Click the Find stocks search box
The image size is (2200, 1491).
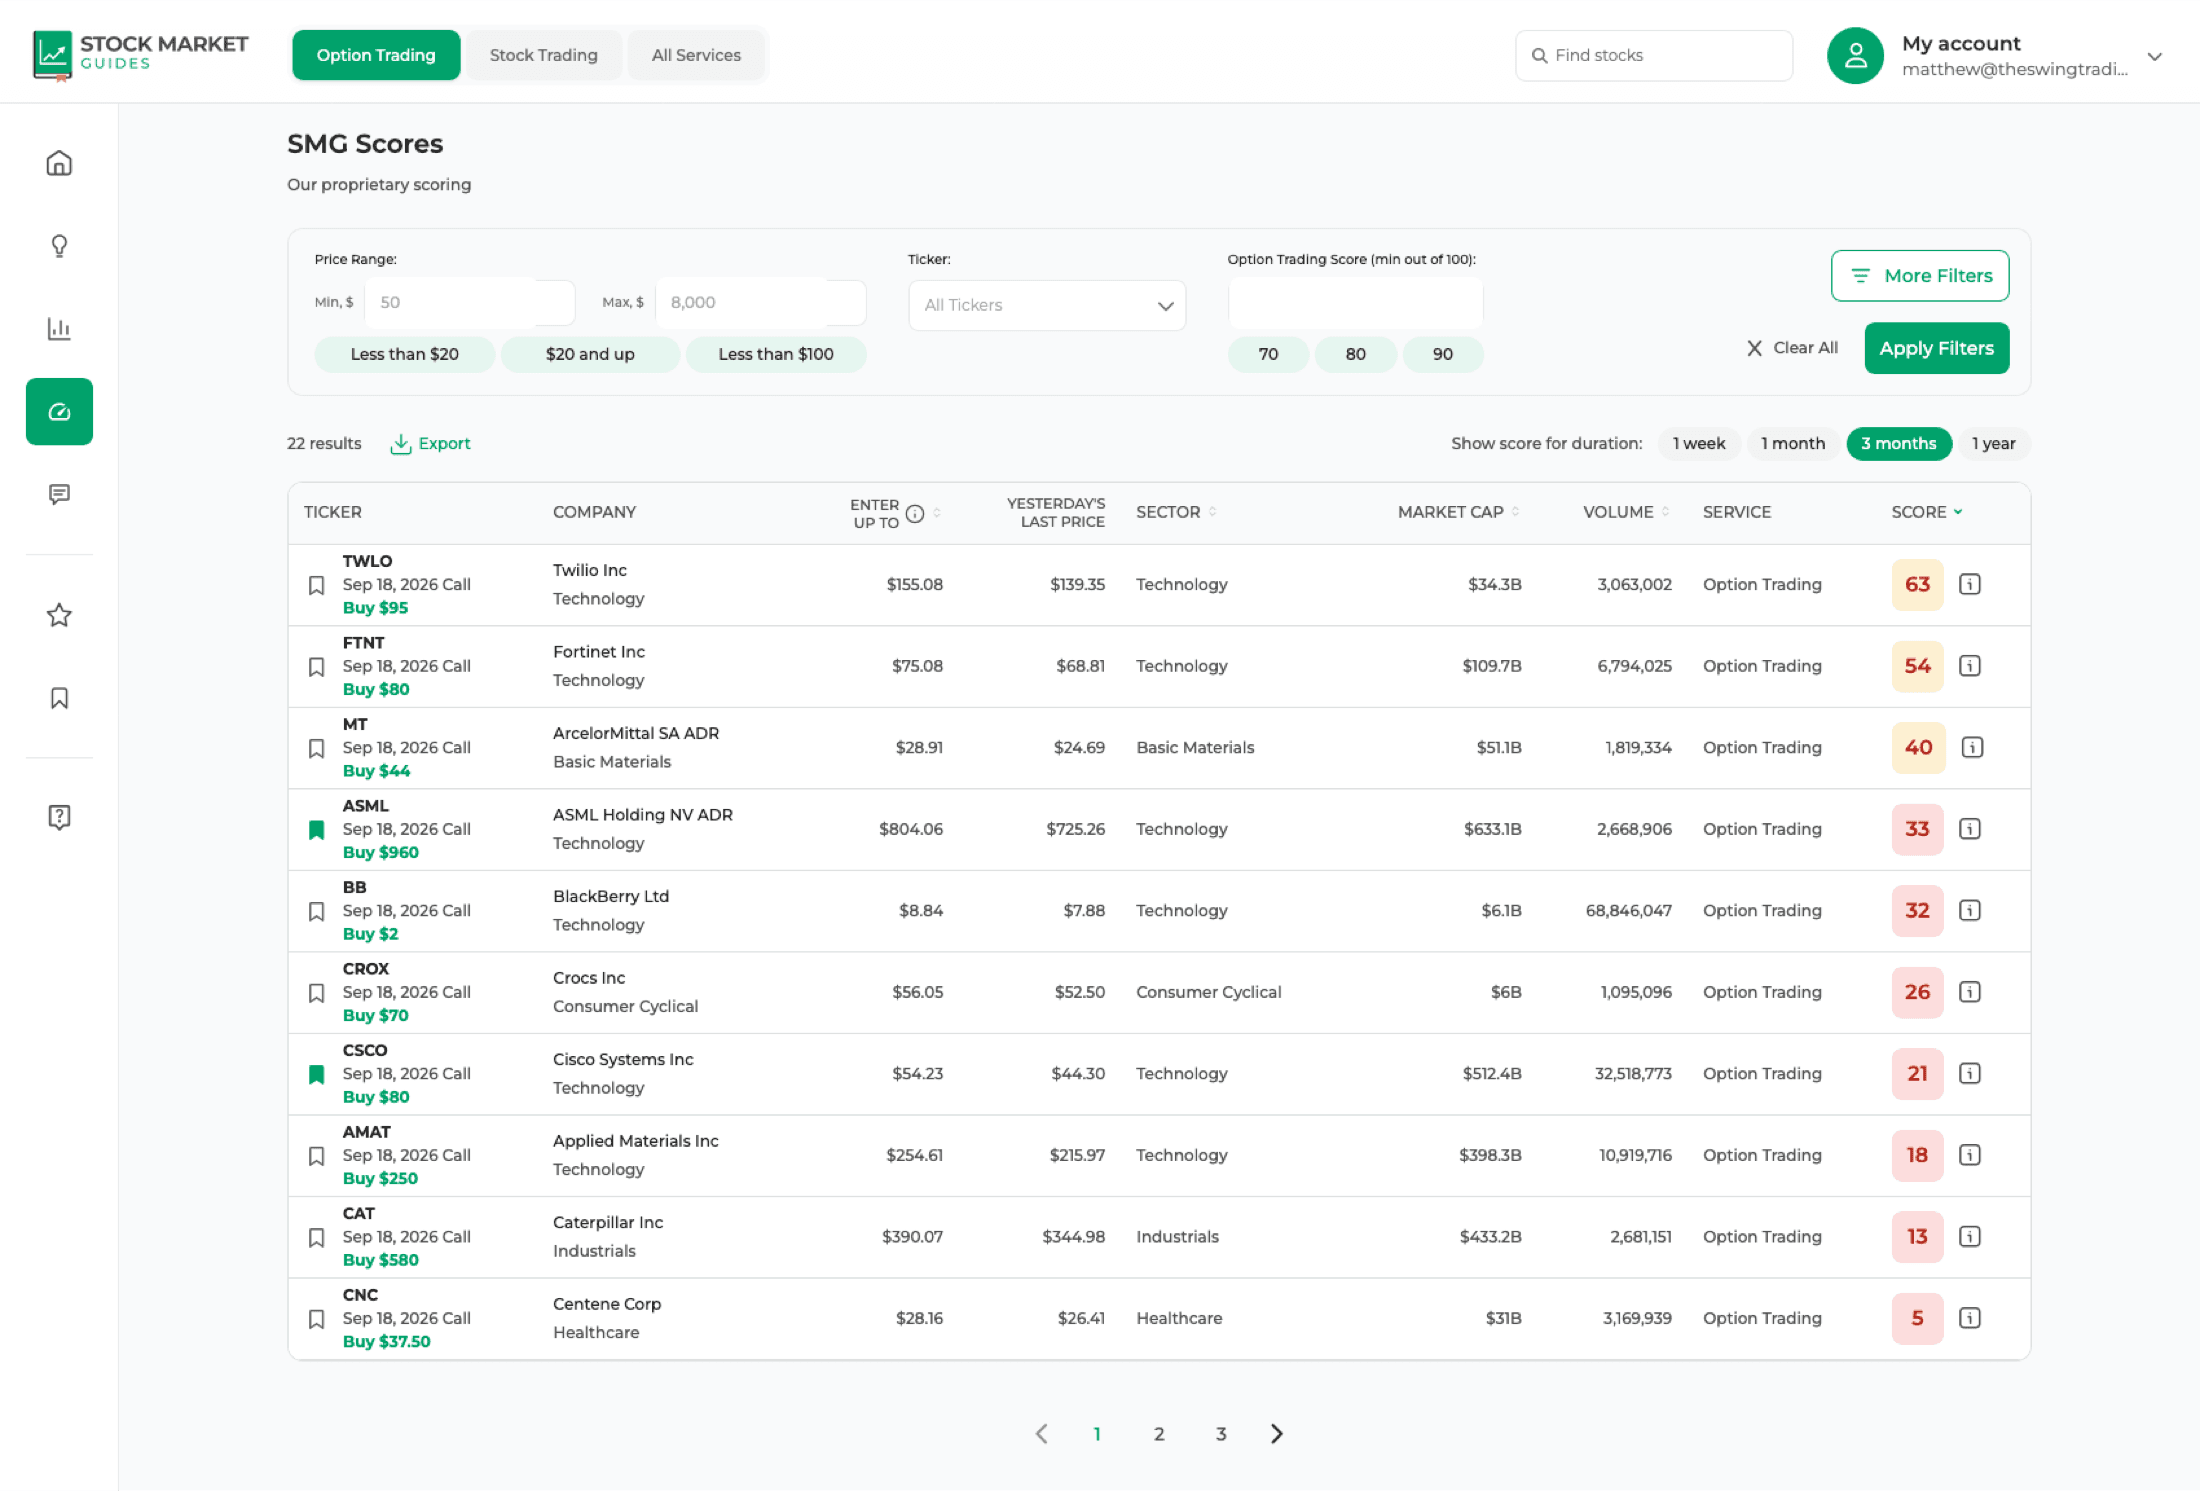(x=1654, y=55)
